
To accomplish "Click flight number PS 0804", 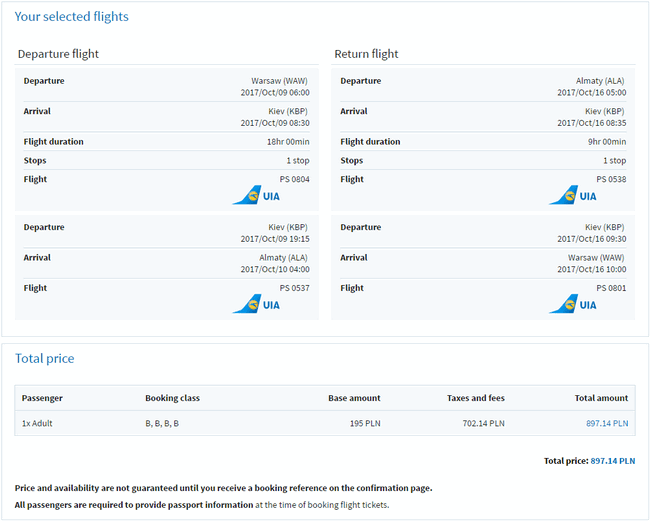I will [294, 179].
